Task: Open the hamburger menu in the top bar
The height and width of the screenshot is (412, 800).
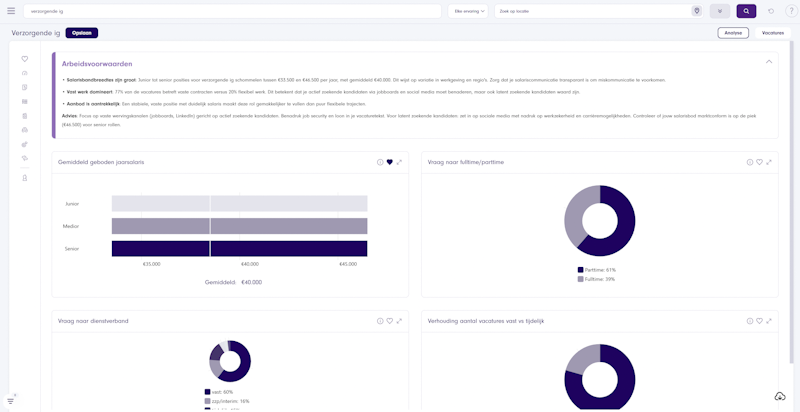Action: pyautogui.click(x=11, y=11)
